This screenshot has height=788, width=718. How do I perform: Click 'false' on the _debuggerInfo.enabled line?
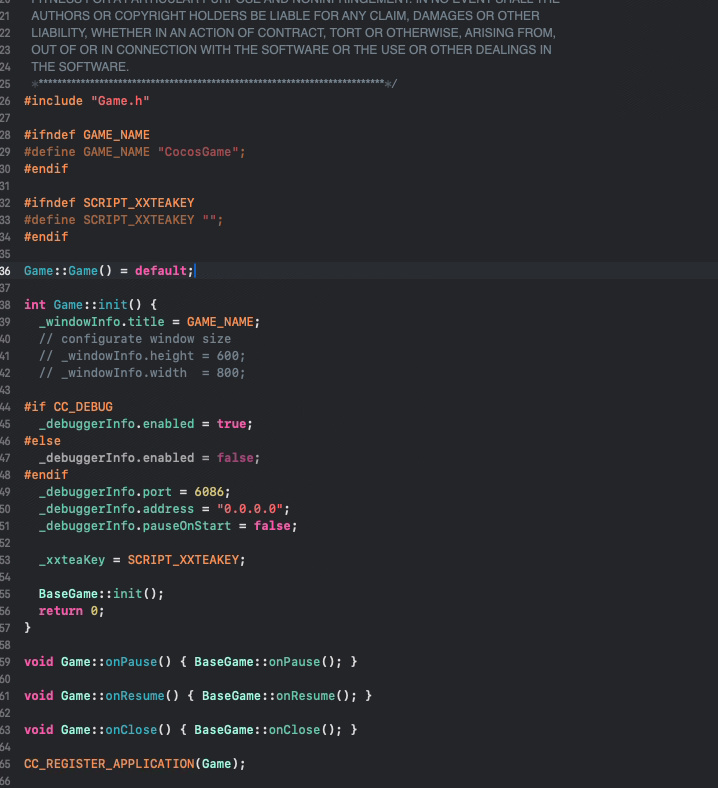click(x=235, y=458)
